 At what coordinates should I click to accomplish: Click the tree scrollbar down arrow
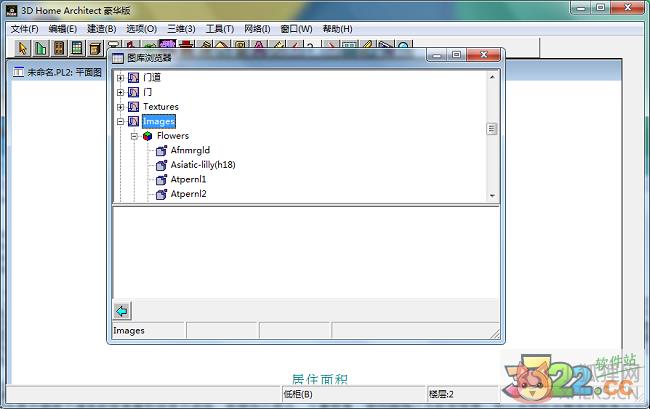[x=492, y=196]
